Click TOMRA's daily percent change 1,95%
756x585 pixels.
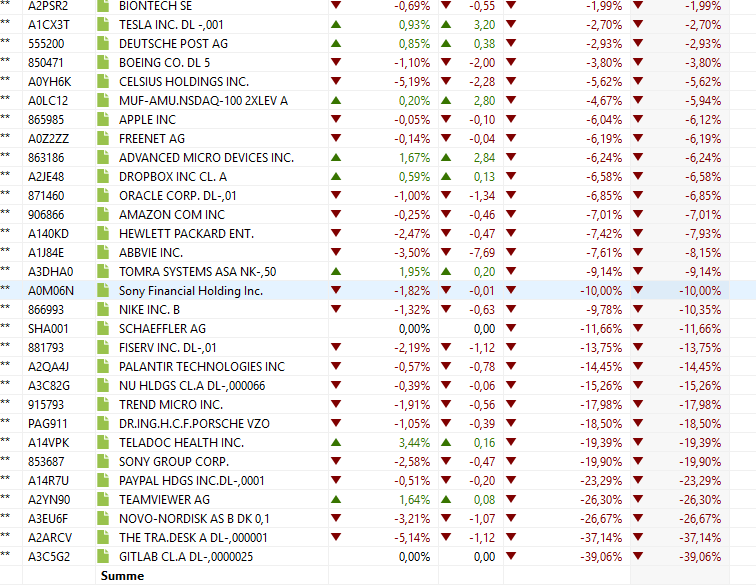coord(415,272)
